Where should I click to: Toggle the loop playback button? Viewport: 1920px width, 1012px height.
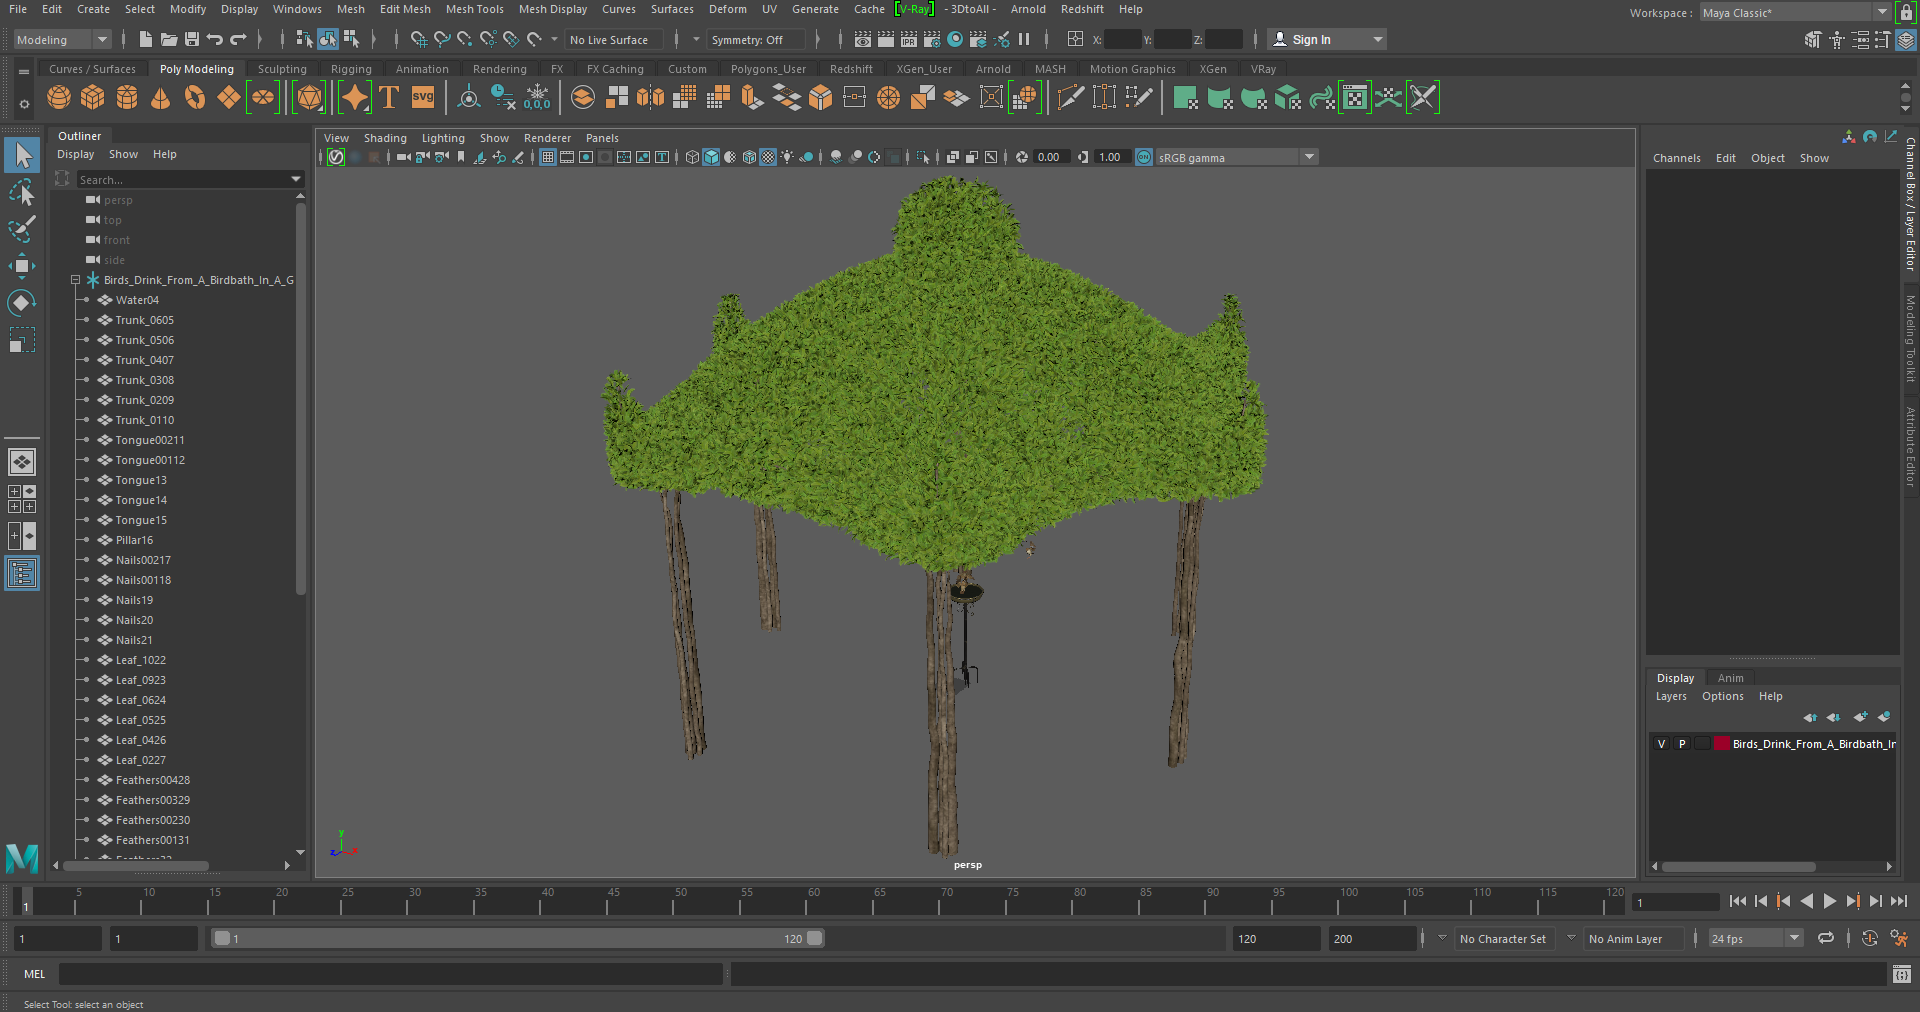pyautogui.click(x=1825, y=939)
